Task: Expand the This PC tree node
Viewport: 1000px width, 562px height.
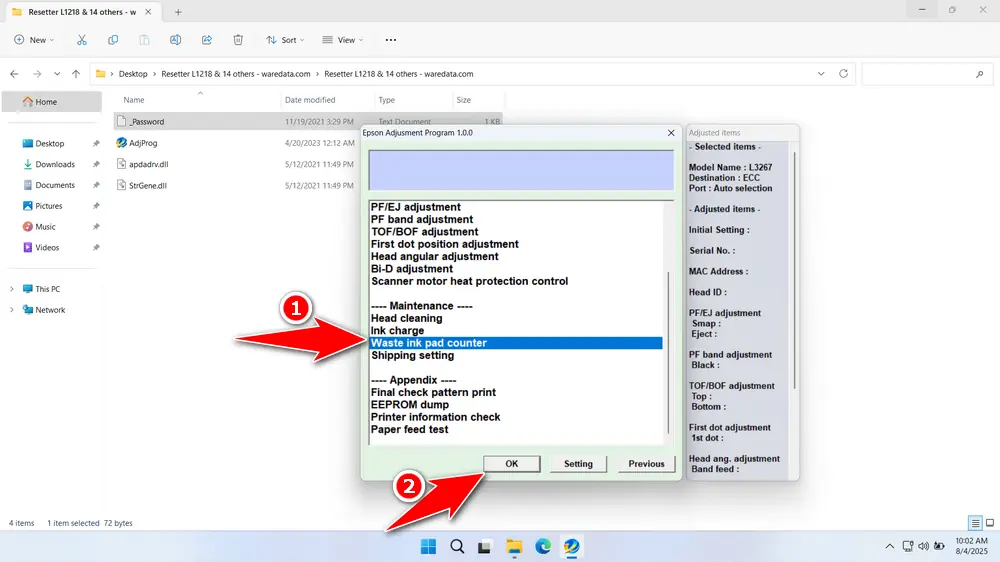Action: pos(11,289)
